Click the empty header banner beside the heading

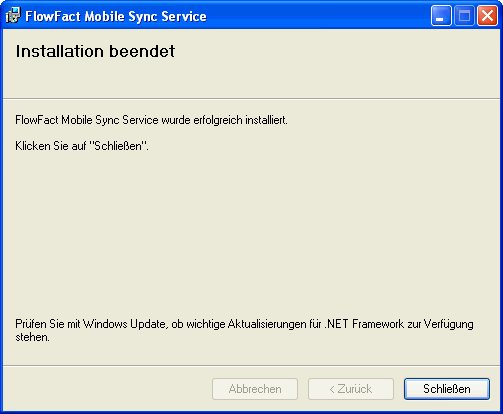(x=333, y=63)
